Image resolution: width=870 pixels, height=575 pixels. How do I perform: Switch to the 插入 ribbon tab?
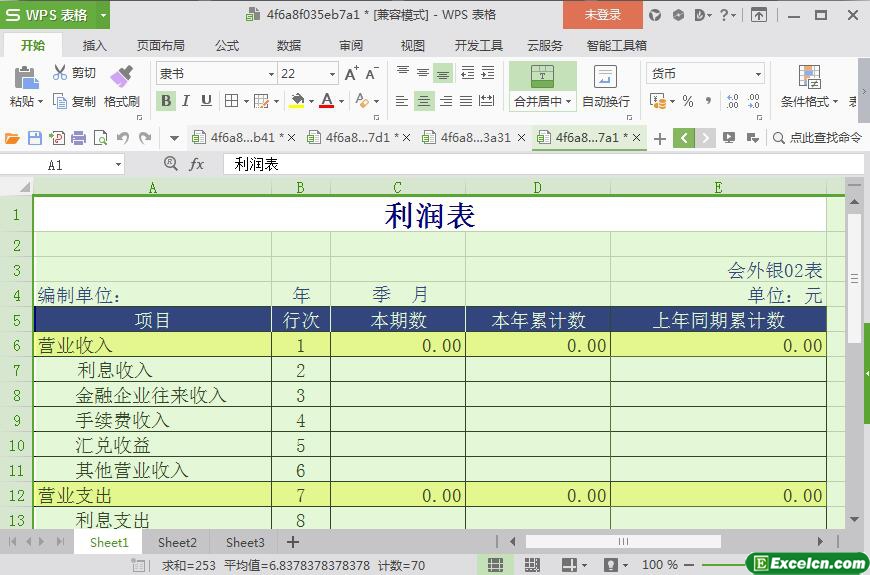coord(95,45)
